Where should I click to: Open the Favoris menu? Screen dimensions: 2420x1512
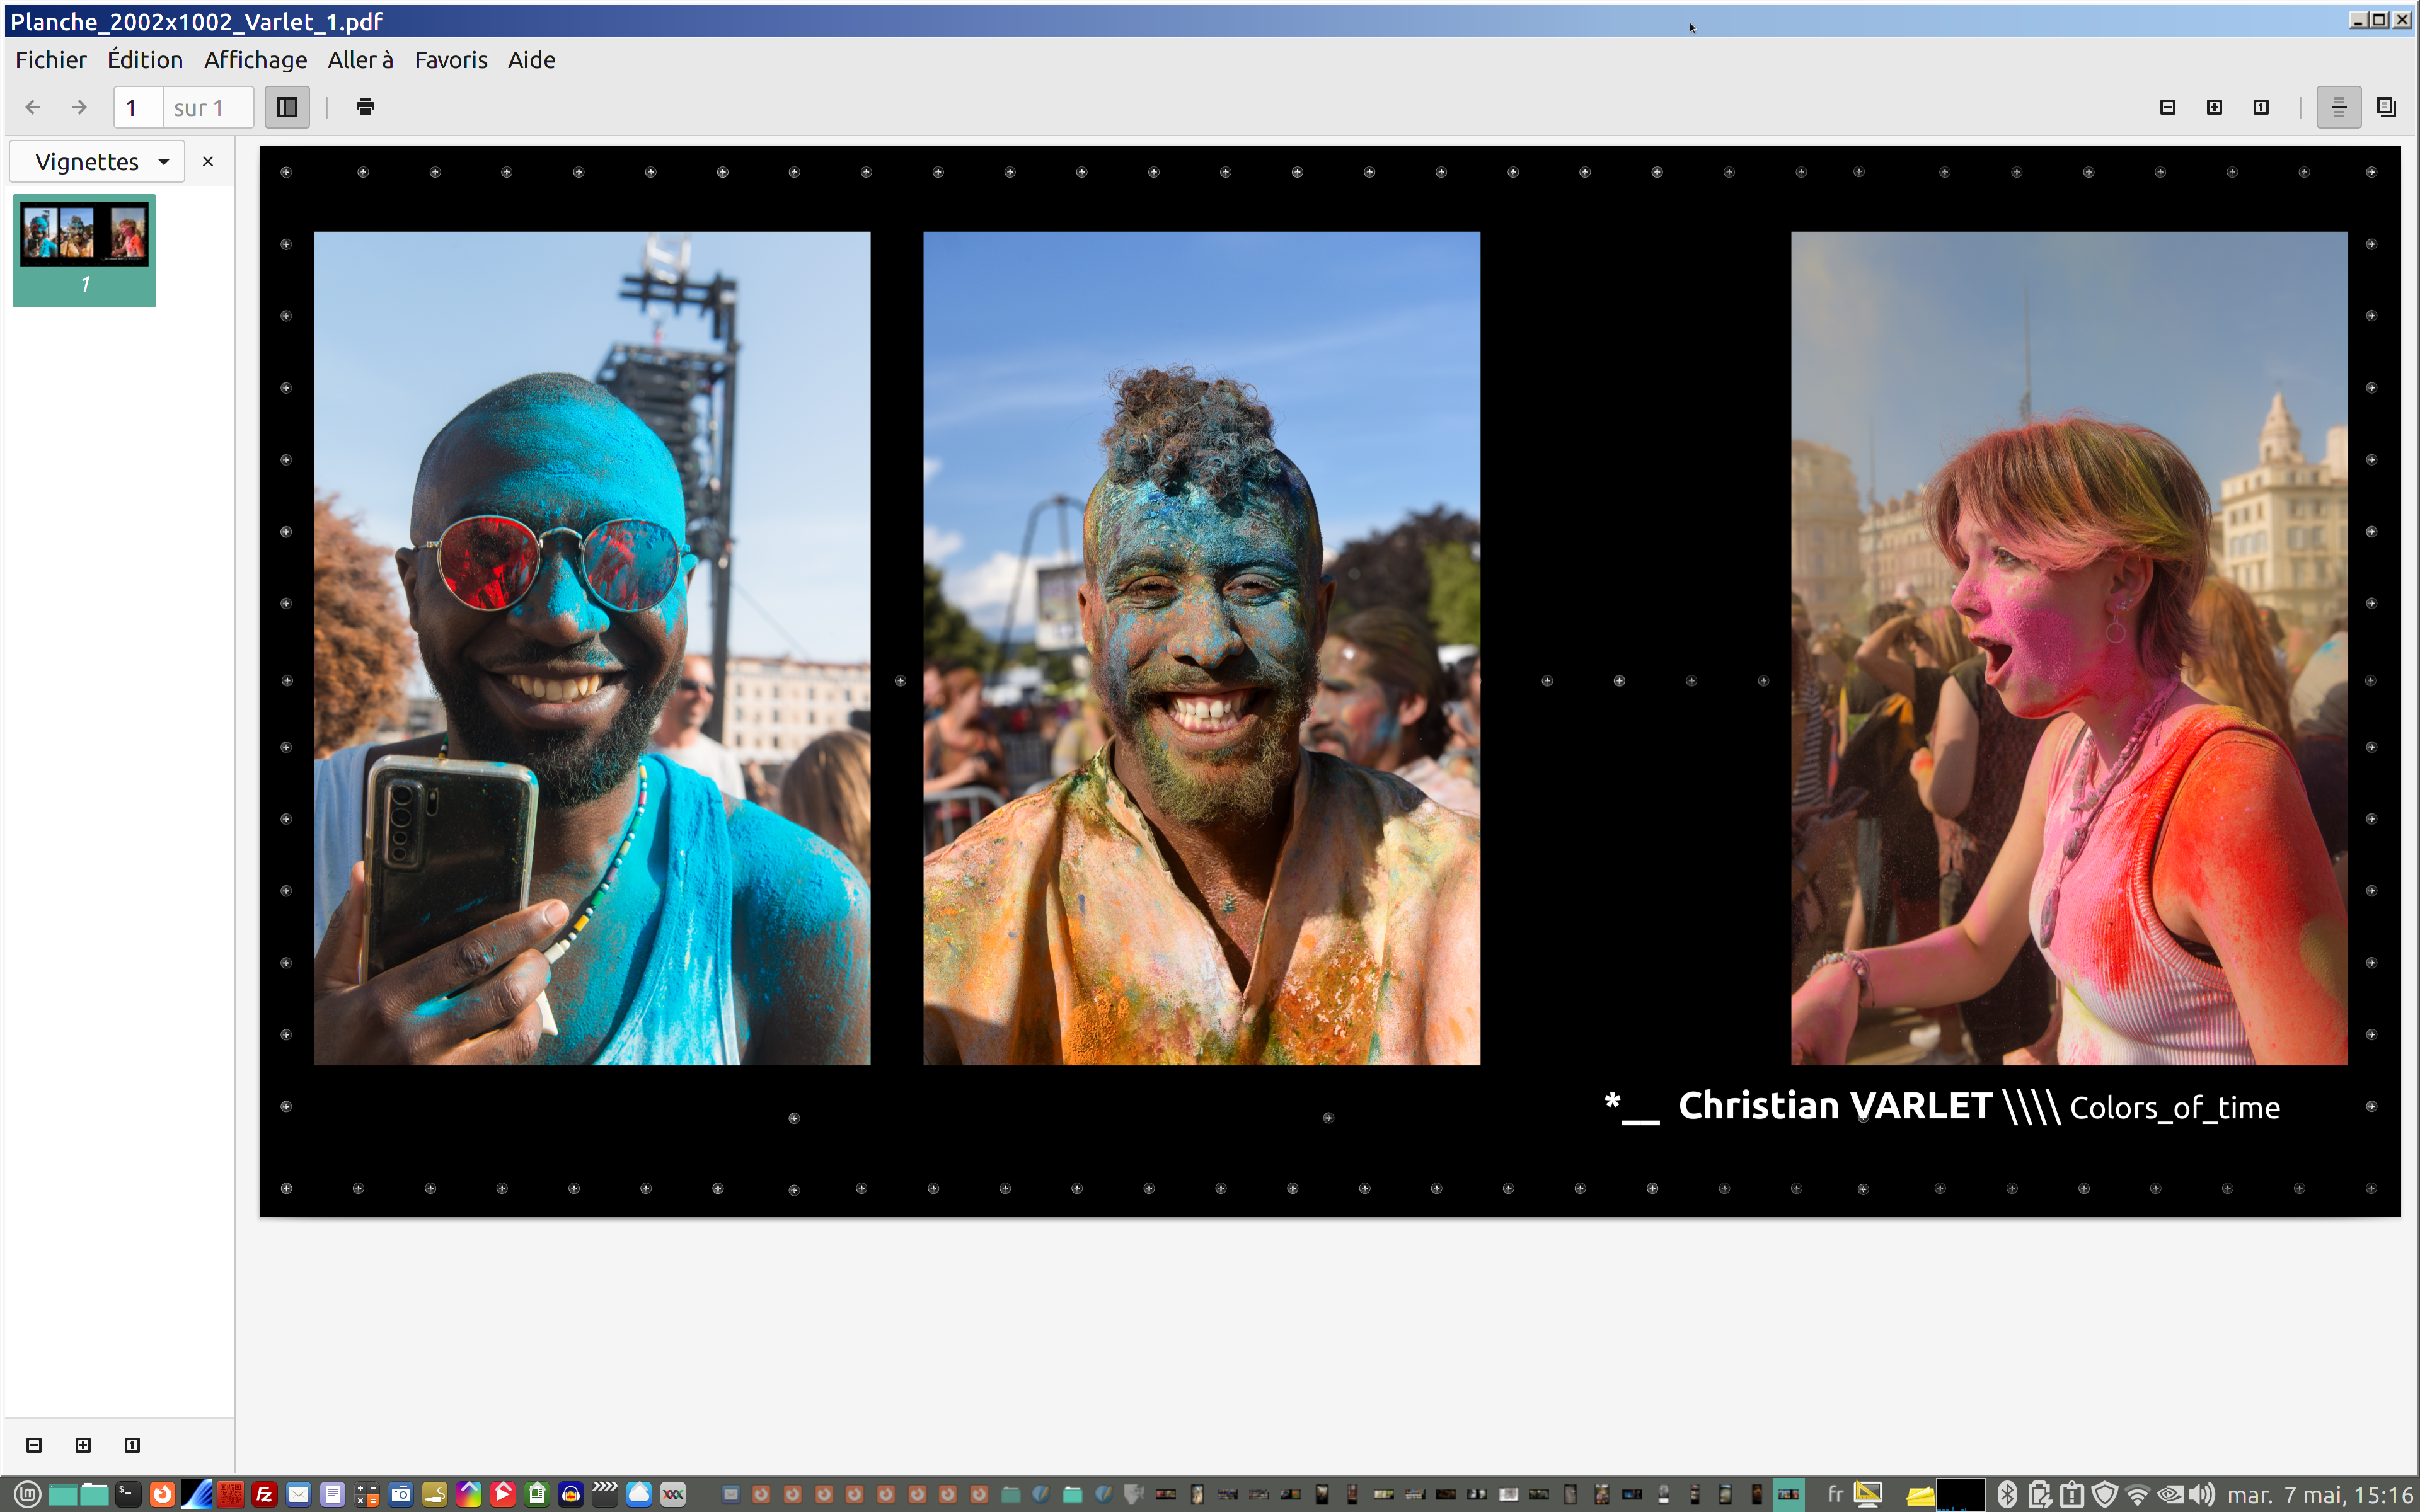pos(451,60)
